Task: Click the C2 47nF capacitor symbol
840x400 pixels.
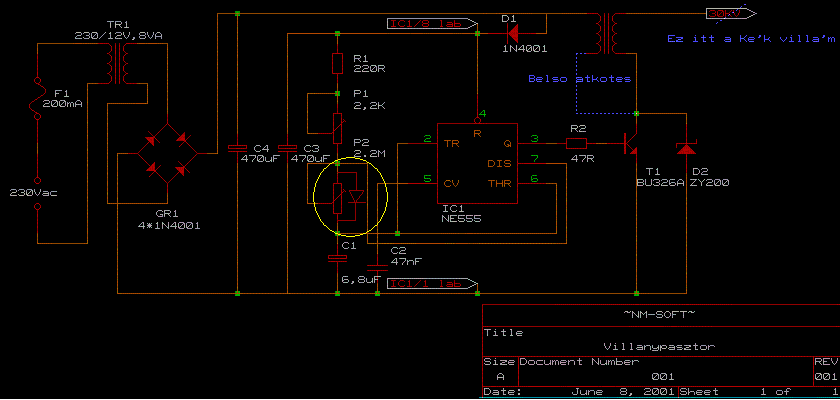Action: point(377,266)
